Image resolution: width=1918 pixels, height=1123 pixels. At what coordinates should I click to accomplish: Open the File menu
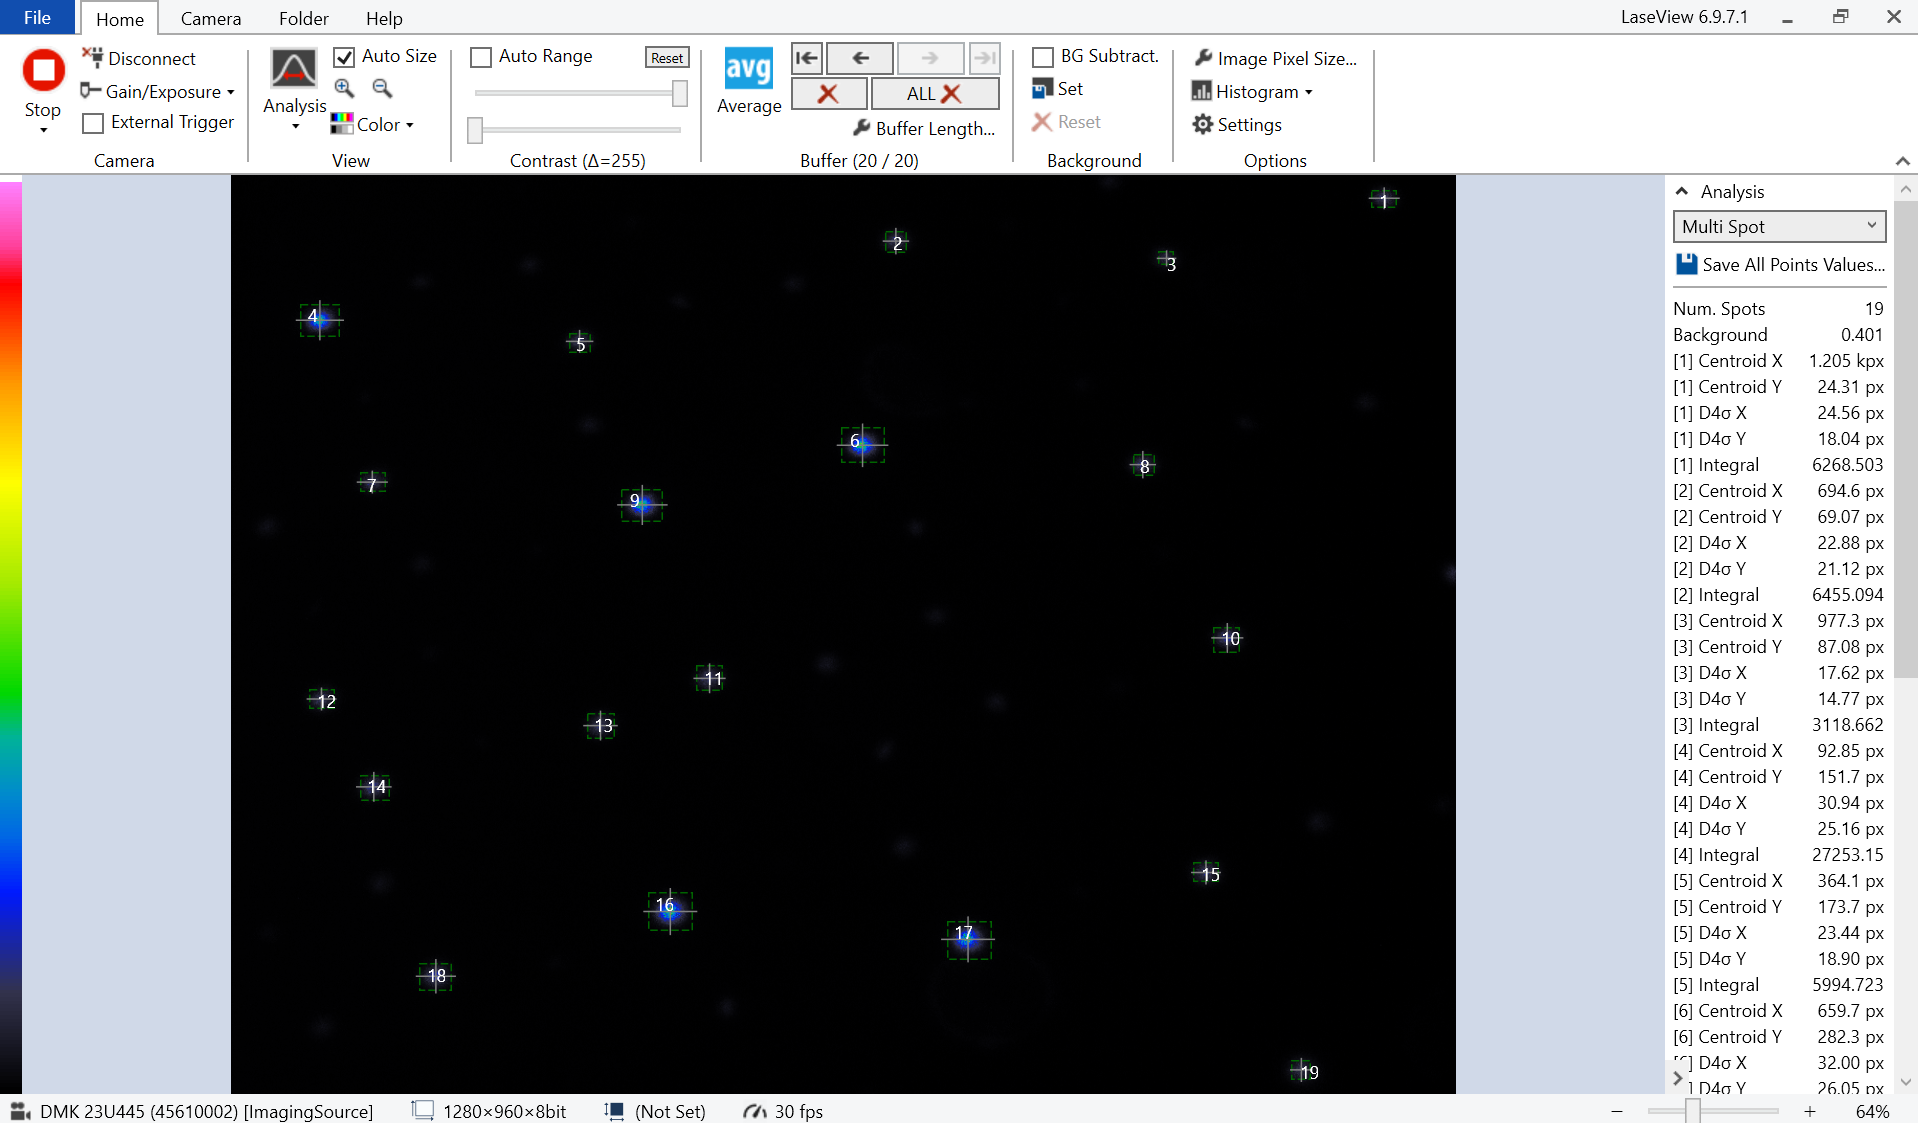37,18
